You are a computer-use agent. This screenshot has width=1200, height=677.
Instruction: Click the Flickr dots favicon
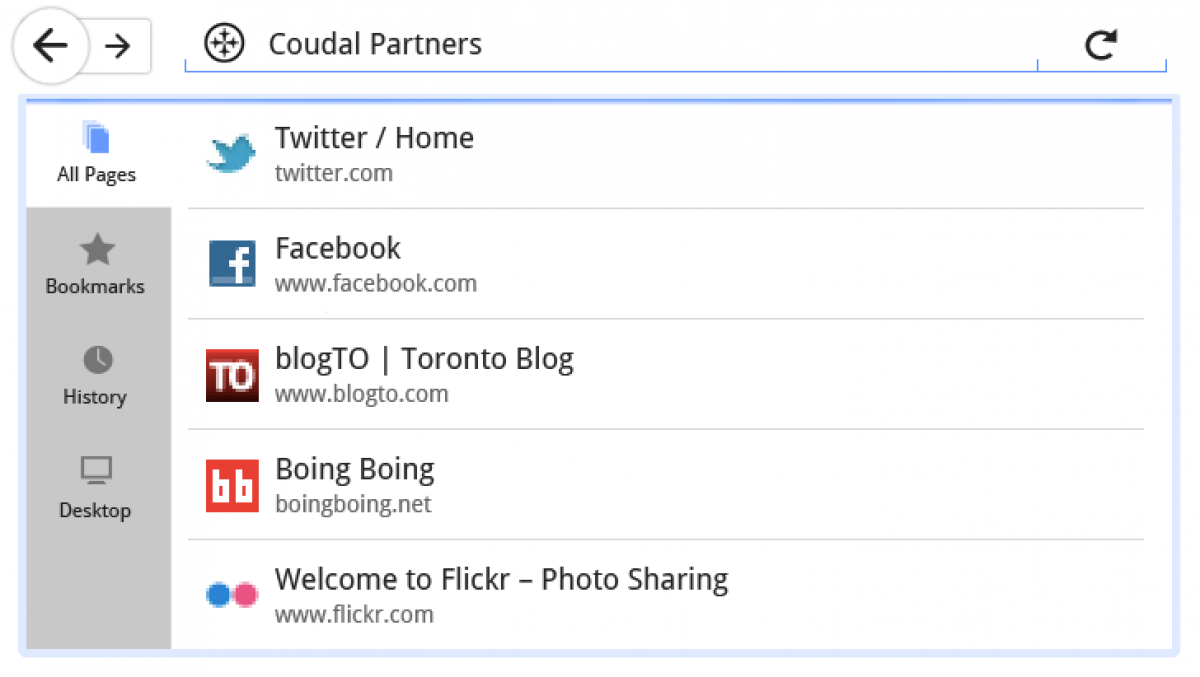(232, 595)
